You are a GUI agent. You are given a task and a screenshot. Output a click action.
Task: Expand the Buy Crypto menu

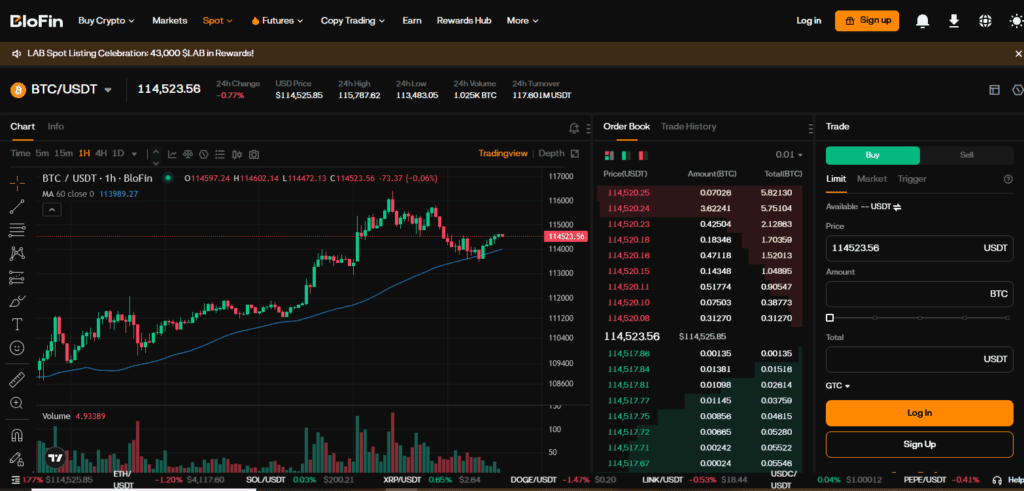click(106, 21)
